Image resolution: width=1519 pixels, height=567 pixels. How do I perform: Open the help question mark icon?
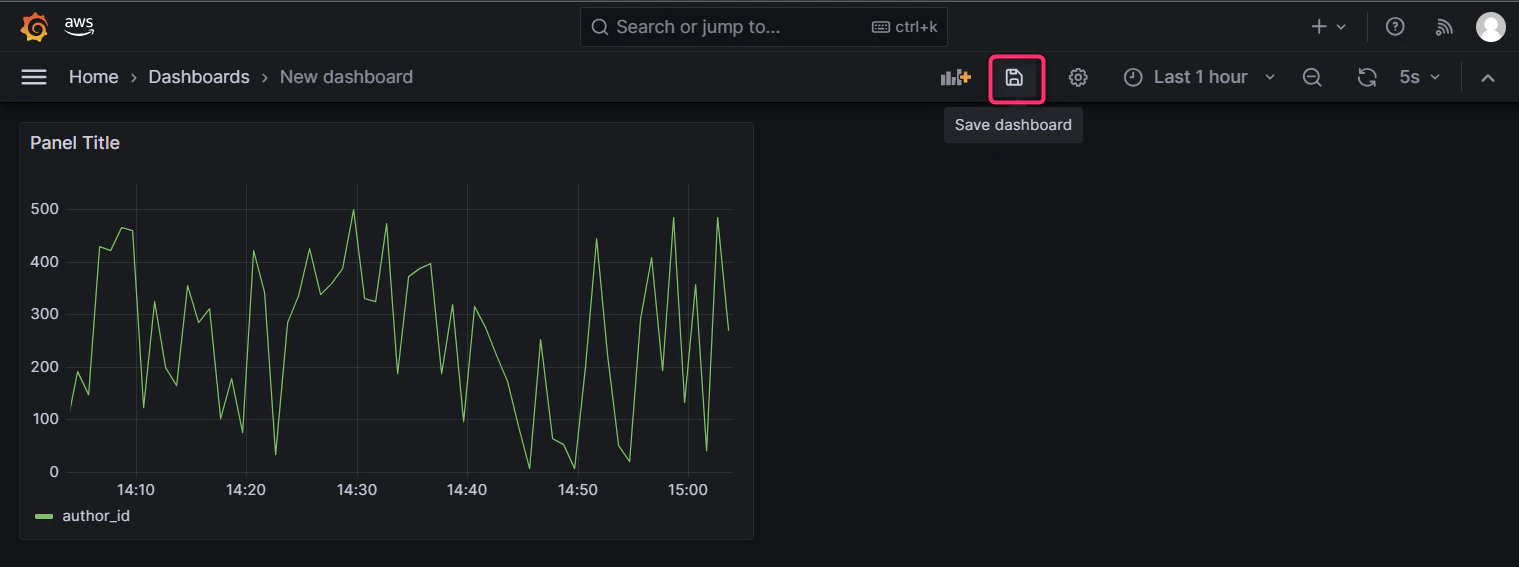[x=1395, y=27]
